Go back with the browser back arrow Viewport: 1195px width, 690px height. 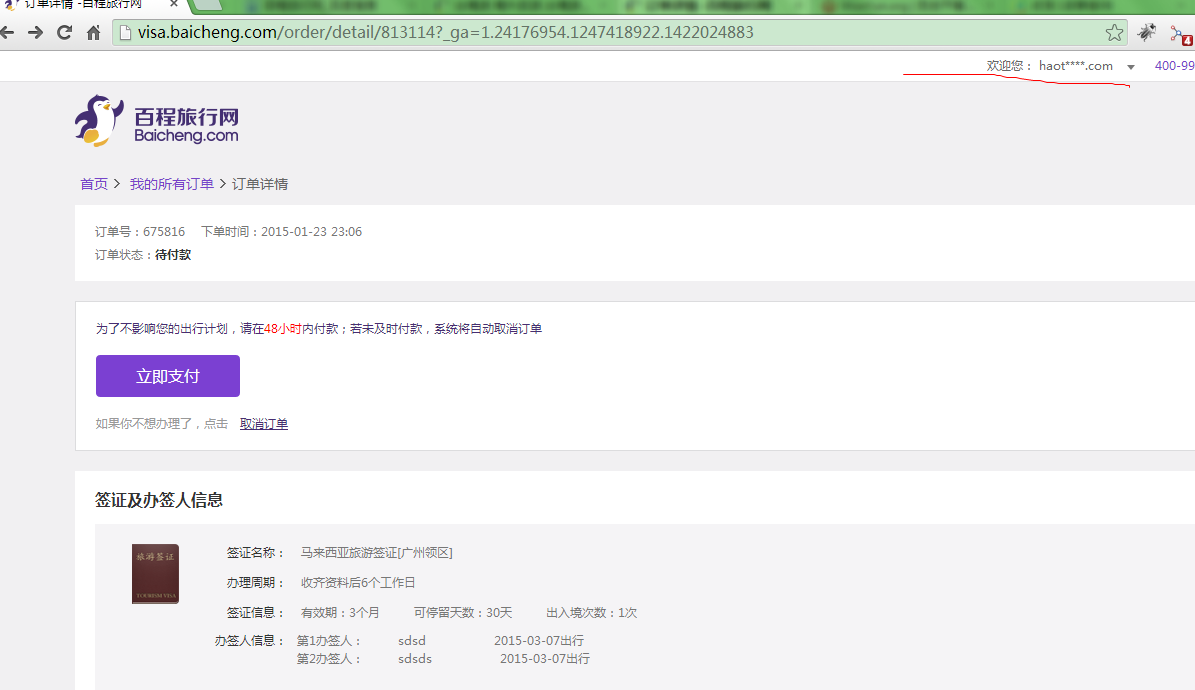click(x=7, y=33)
